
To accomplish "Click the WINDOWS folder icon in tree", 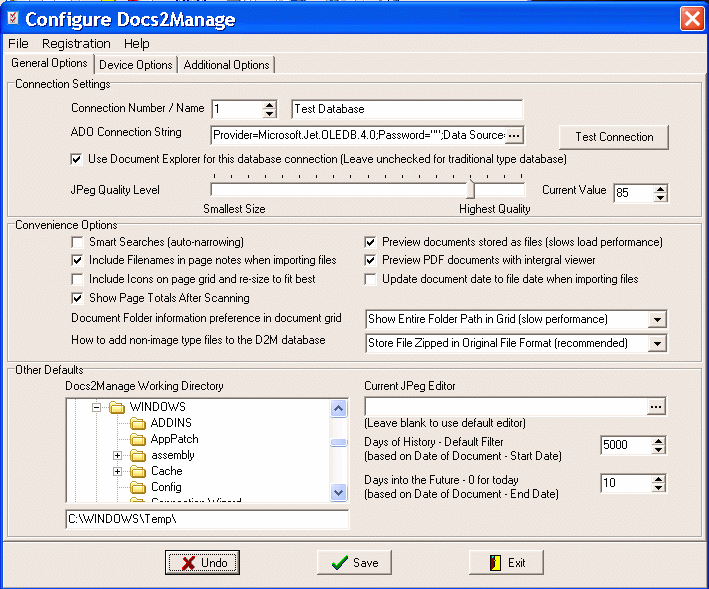I will pyautogui.click(x=117, y=408).
